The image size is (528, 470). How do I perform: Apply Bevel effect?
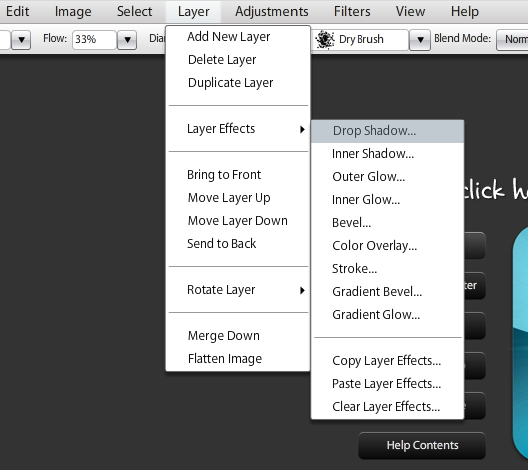pos(387,223)
